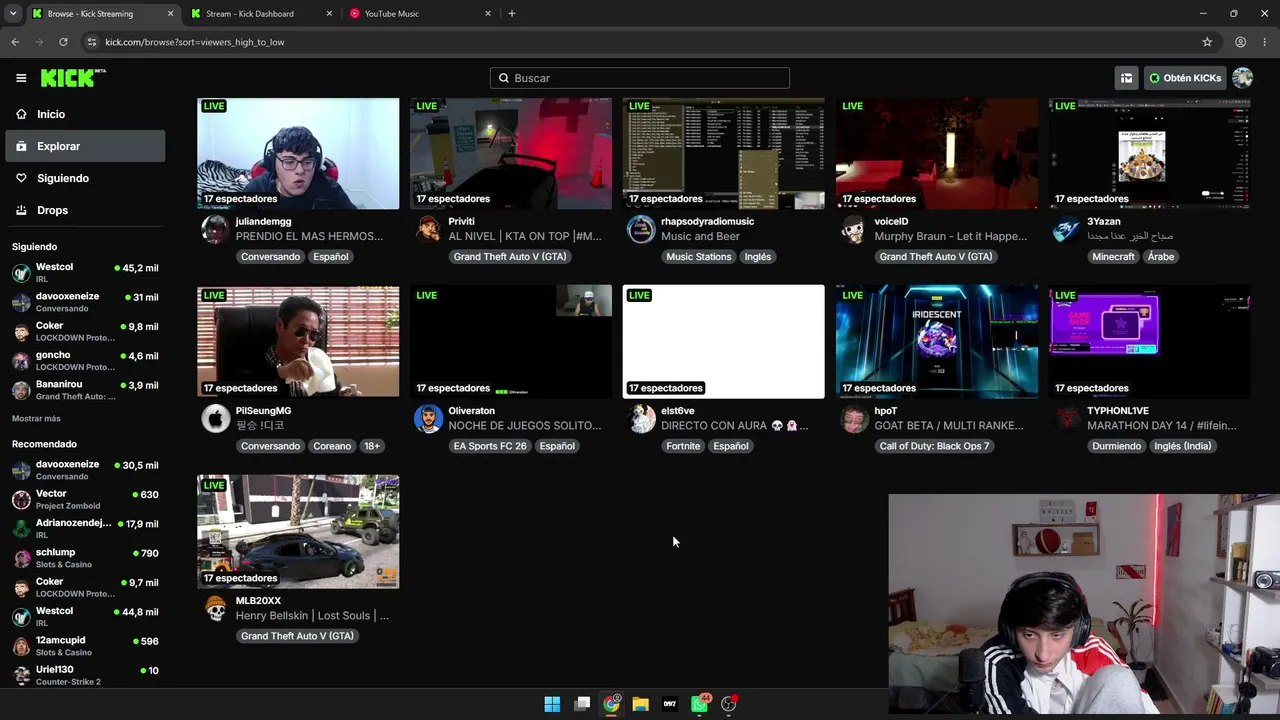
Task: Open the hamburger sidebar menu
Action: (x=21, y=78)
